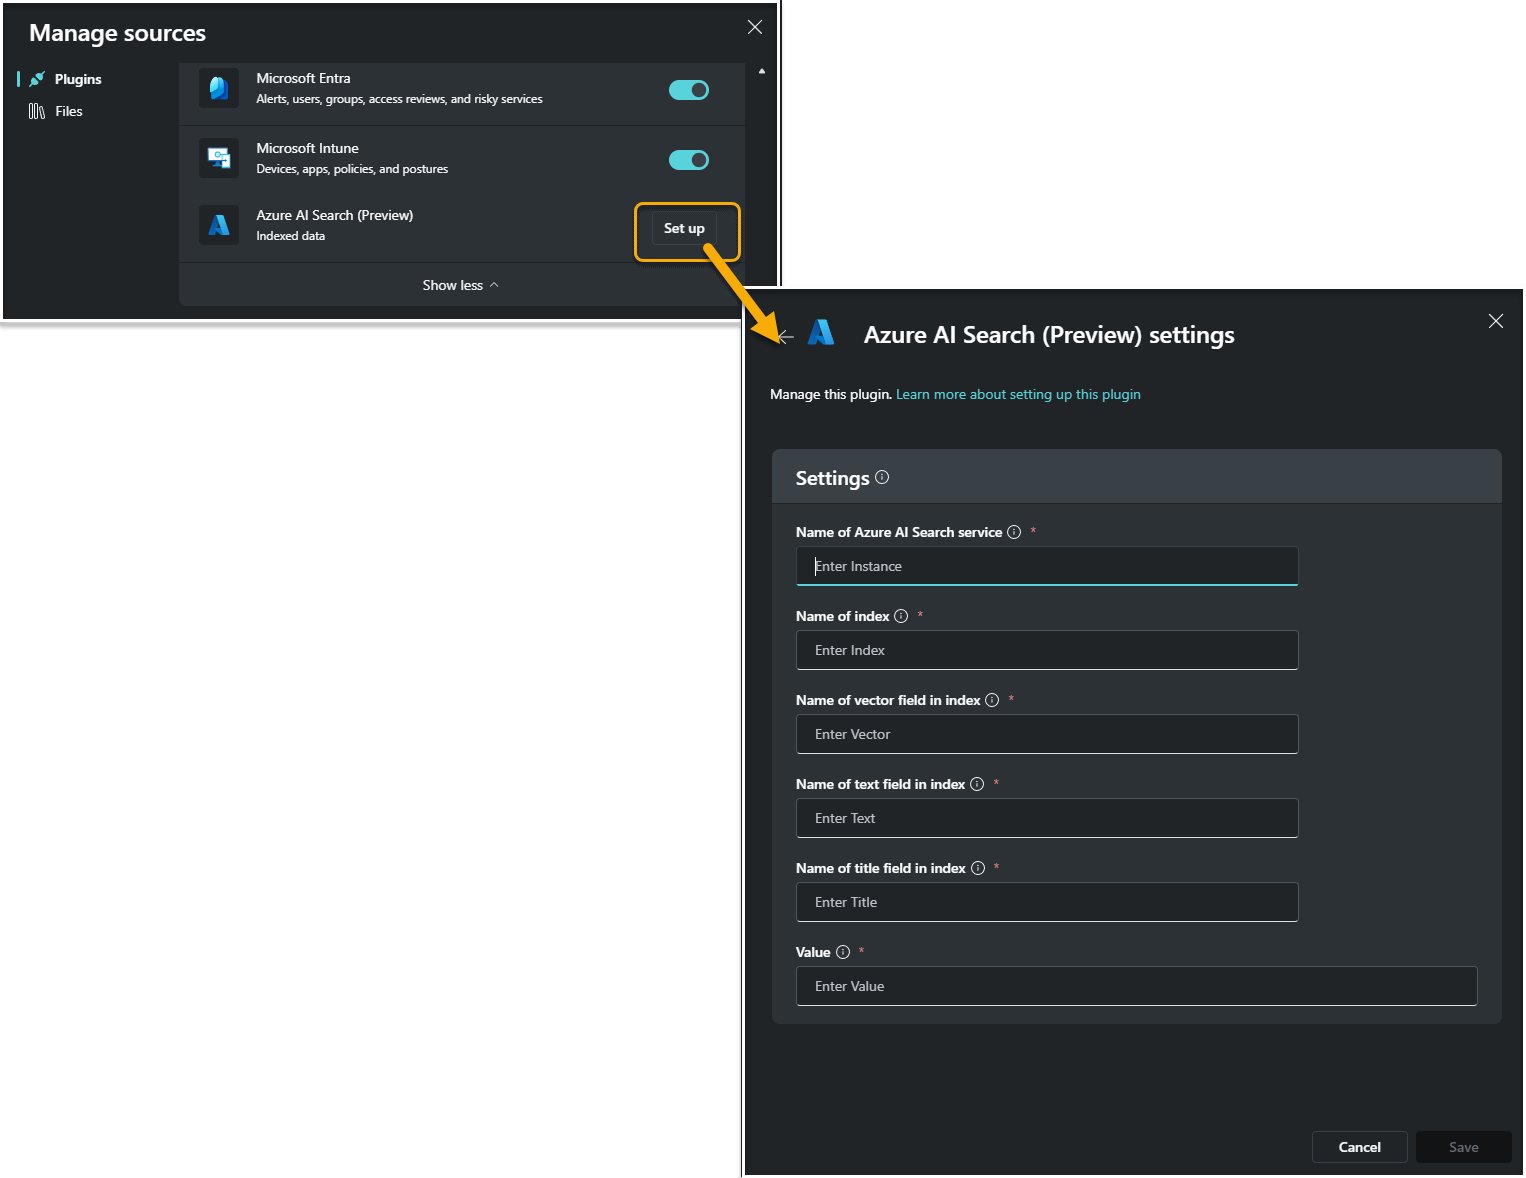The height and width of the screenshot is (1178, 1526).
Task: Disable the Microsoft Intune plugin switch
Action: coord(689,160)
